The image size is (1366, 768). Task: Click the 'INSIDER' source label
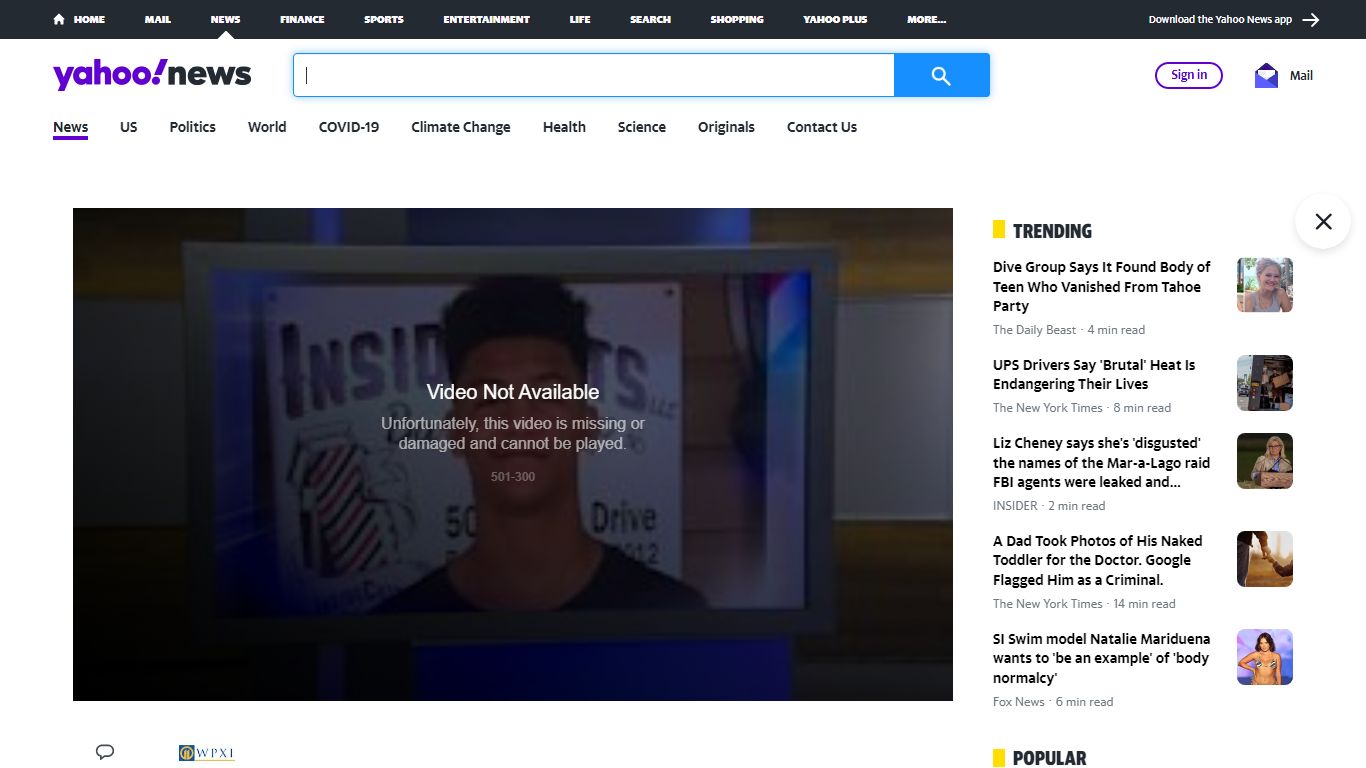pos(1015,506)
